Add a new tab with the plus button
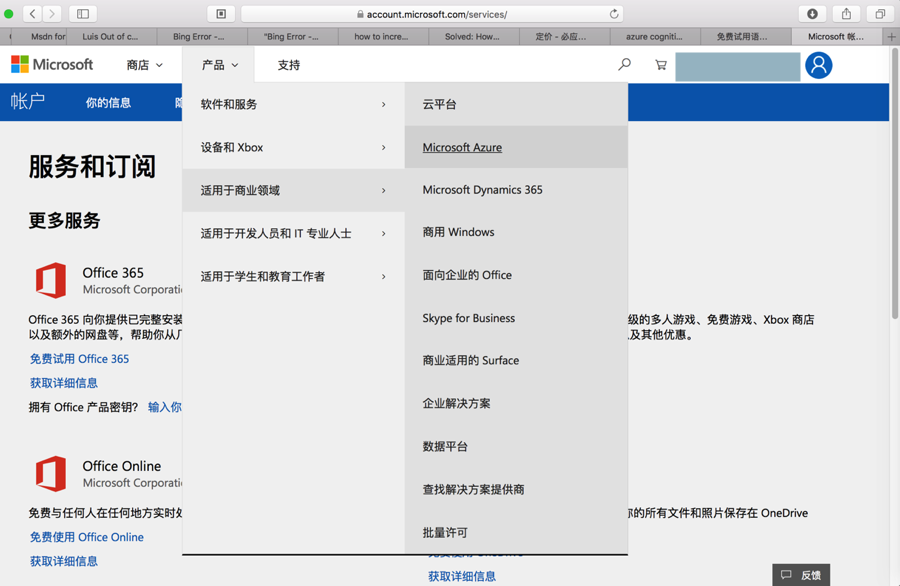Screen dimensions: 900x586 tap(891, 37)
